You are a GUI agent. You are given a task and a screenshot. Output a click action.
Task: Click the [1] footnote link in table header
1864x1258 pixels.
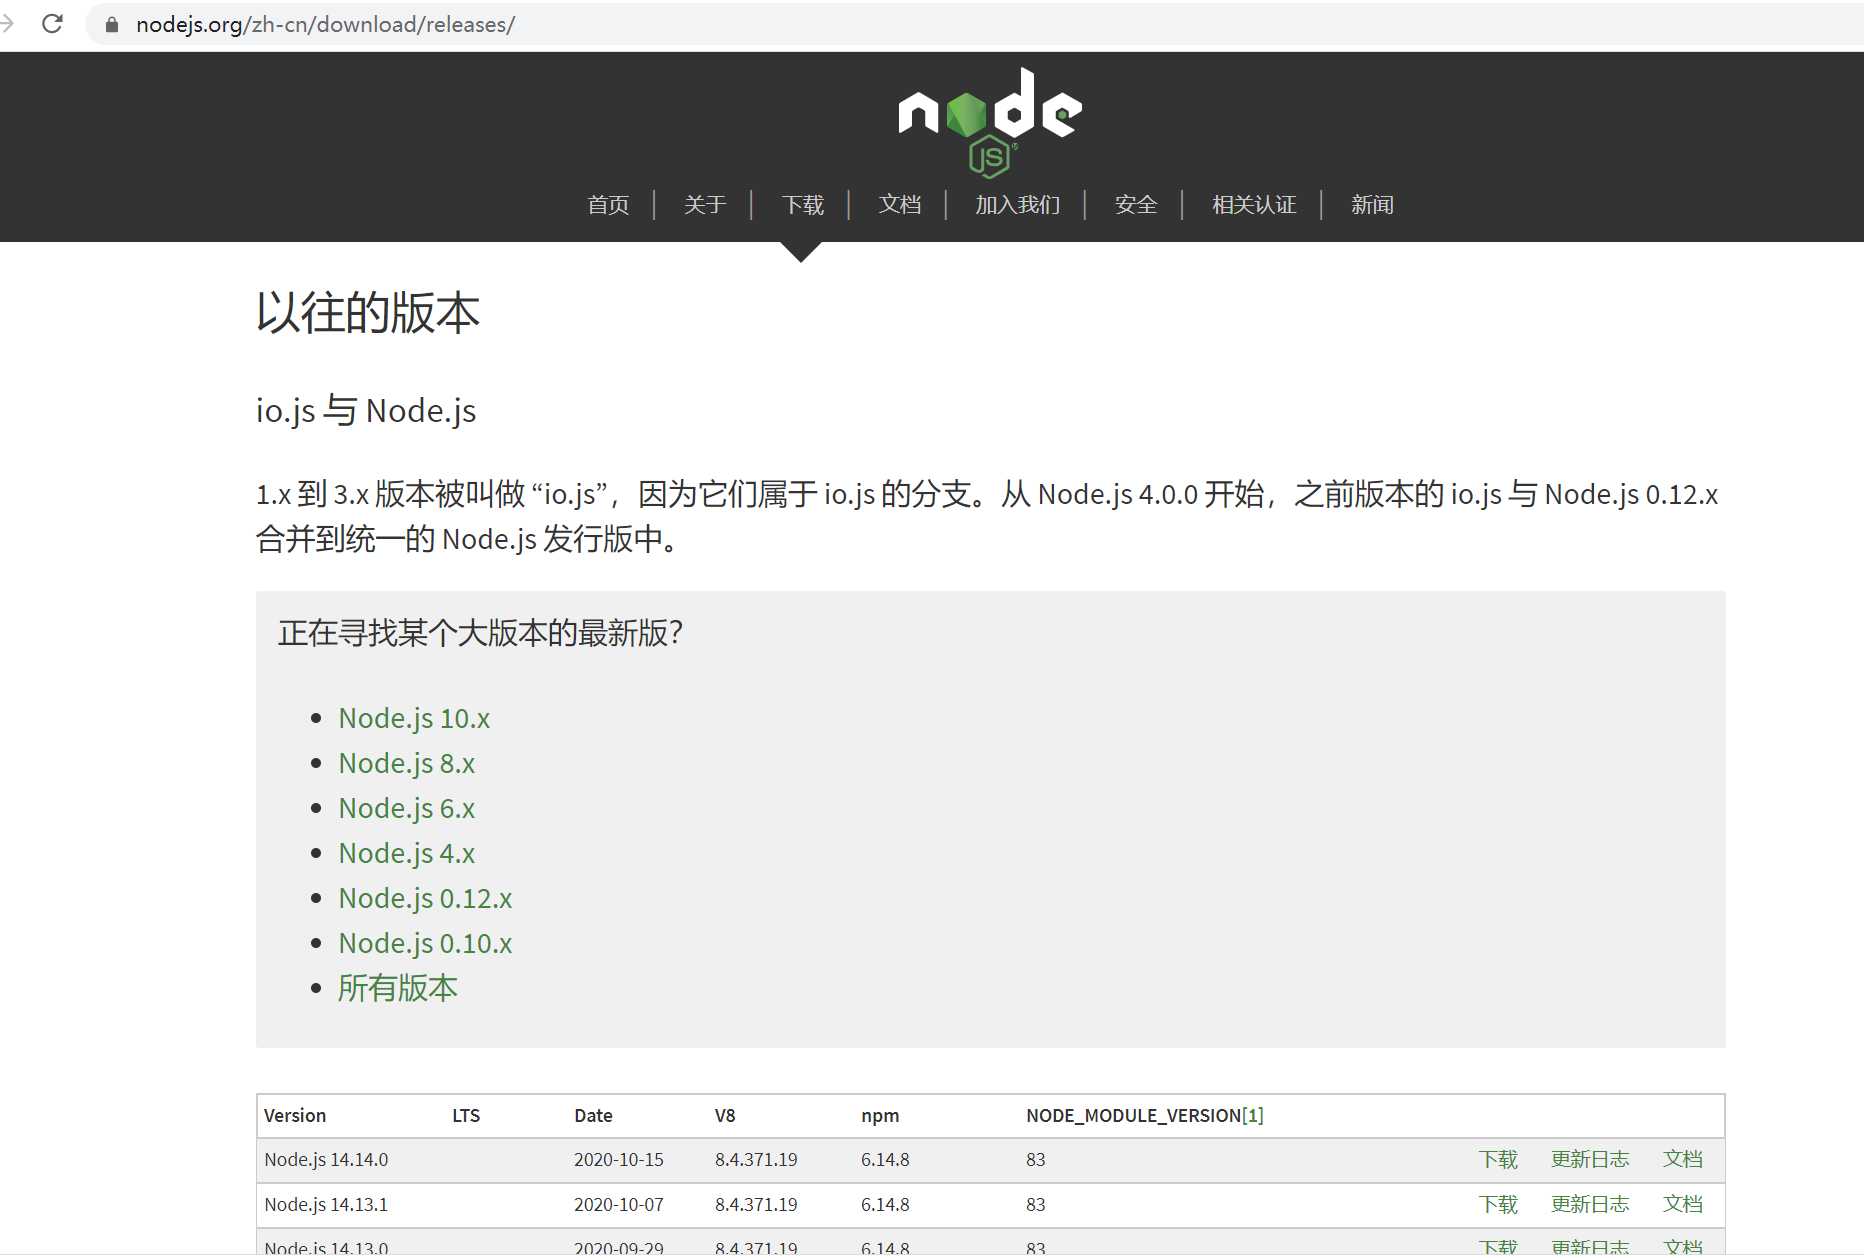(x=1252, y=1115)
